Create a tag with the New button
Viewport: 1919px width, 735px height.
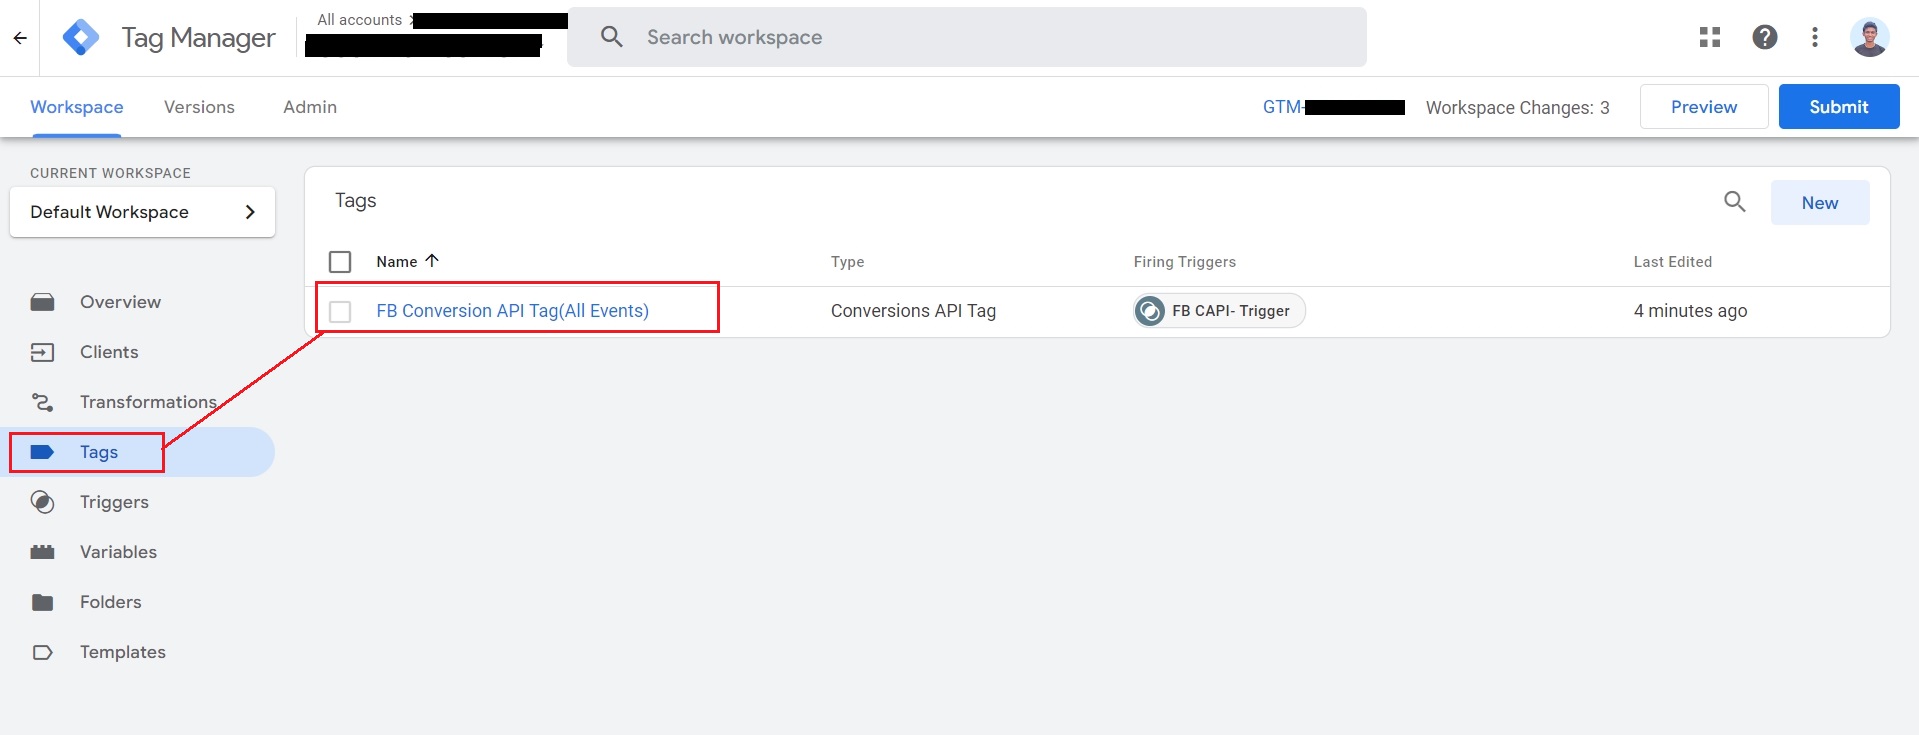pos(1820,203)
